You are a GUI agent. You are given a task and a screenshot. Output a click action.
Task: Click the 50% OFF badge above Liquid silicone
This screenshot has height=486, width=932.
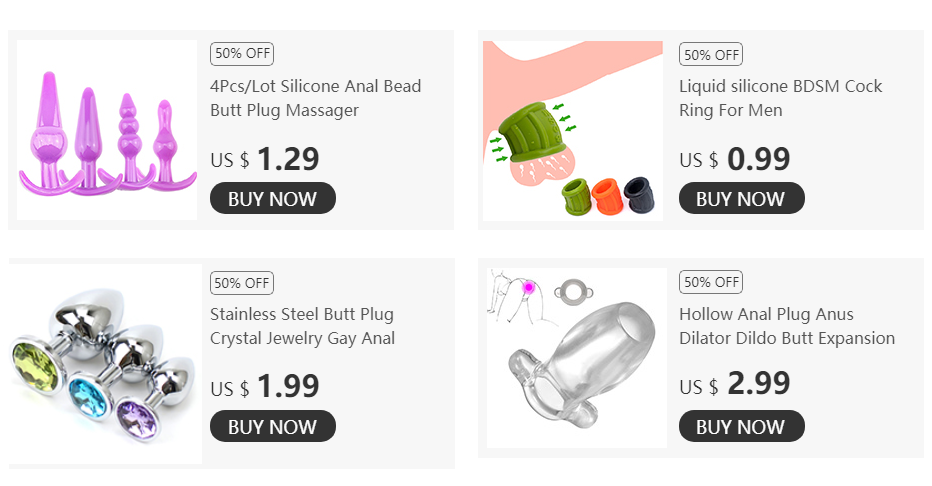coord(711,54)
